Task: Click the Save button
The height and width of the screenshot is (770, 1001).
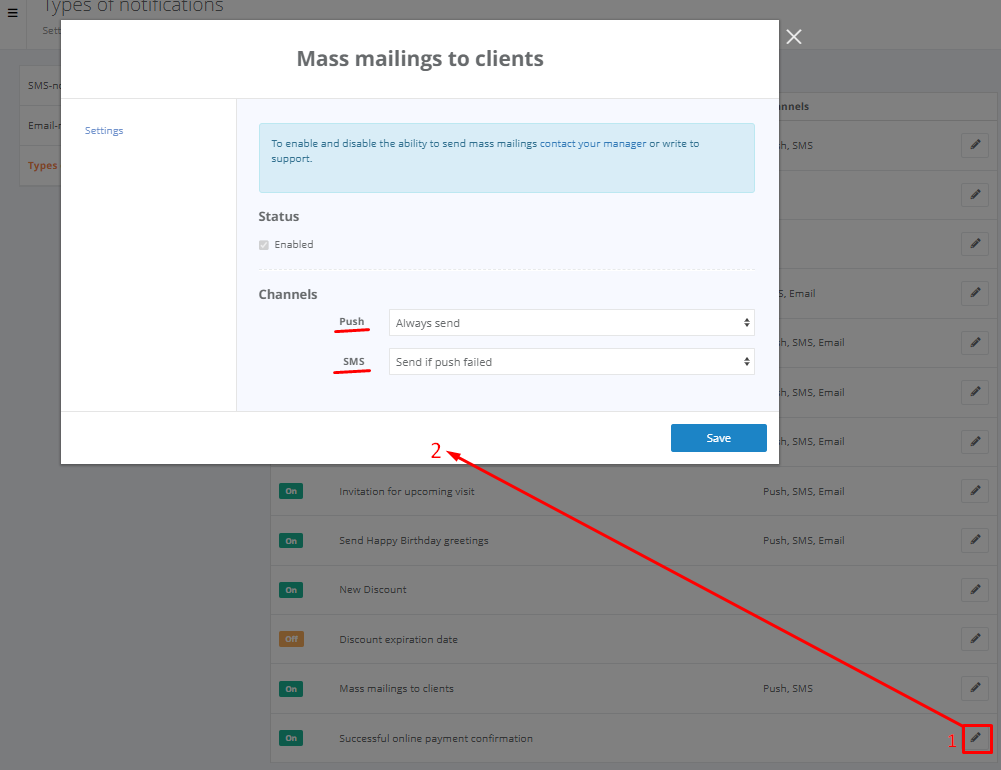Action: pos(718,438)
